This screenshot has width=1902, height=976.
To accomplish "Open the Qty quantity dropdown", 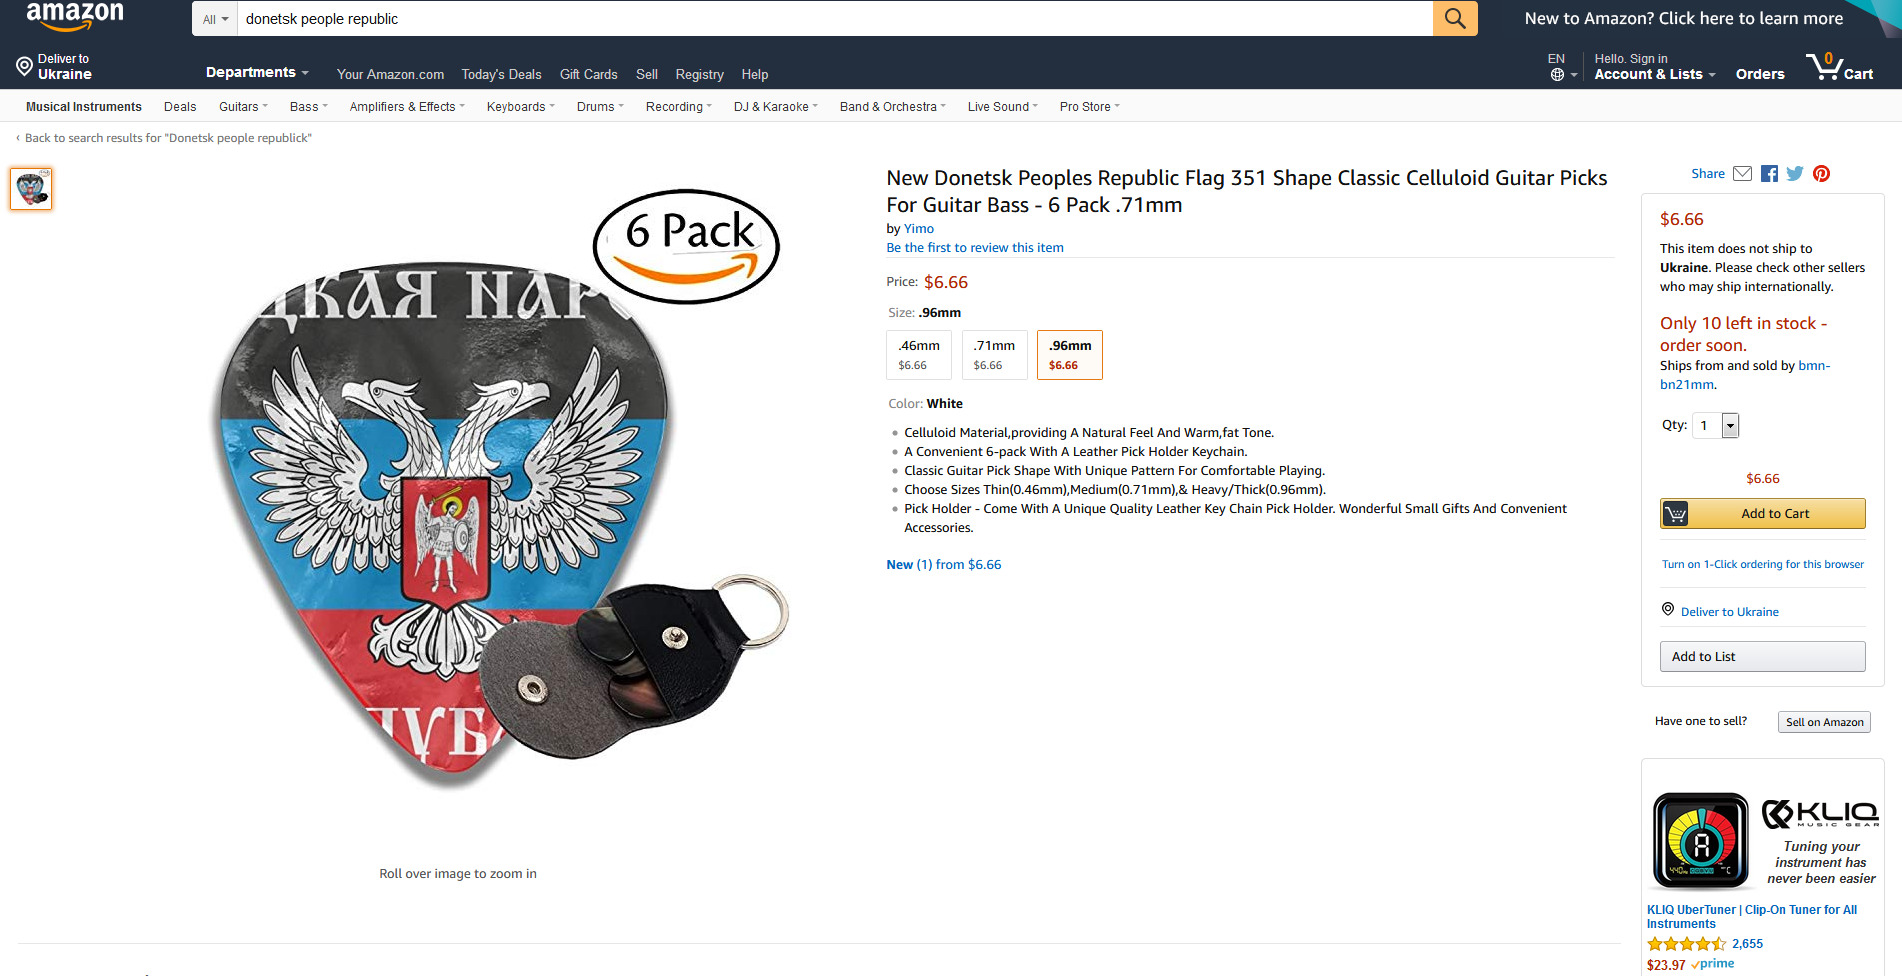I will pos(1716,425).
